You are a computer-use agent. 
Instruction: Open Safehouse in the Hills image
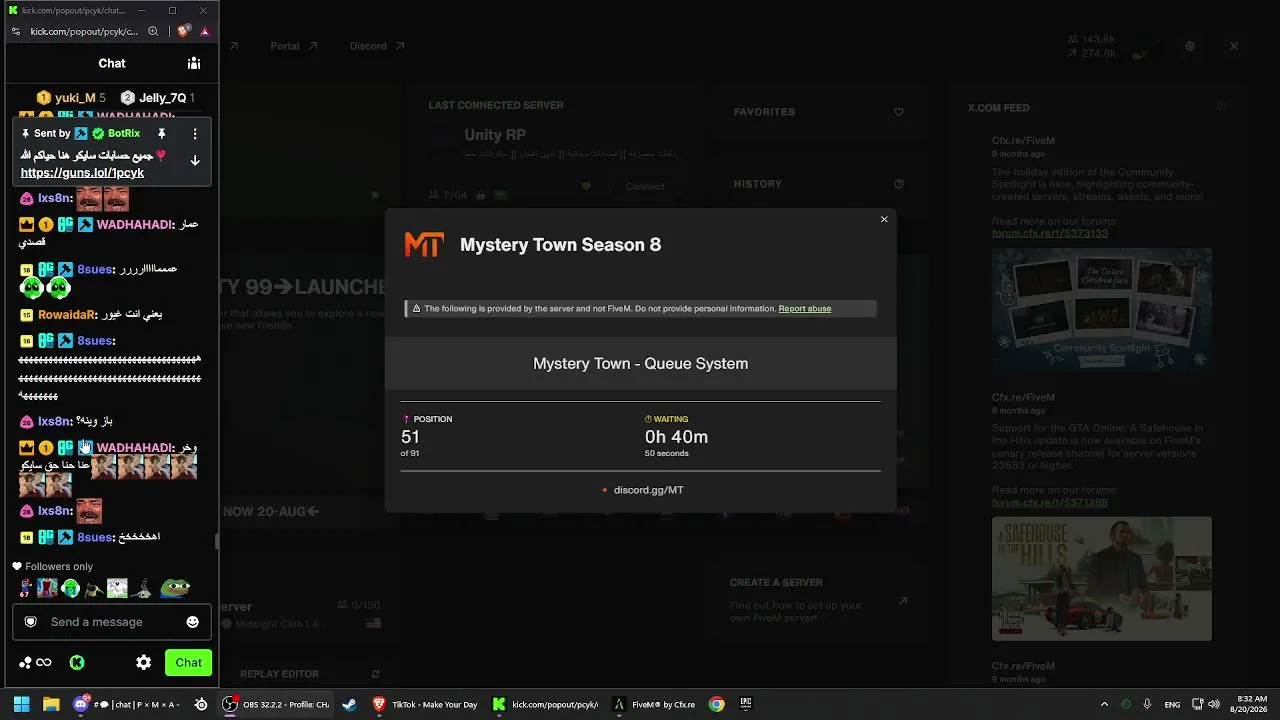(1102, 578)
